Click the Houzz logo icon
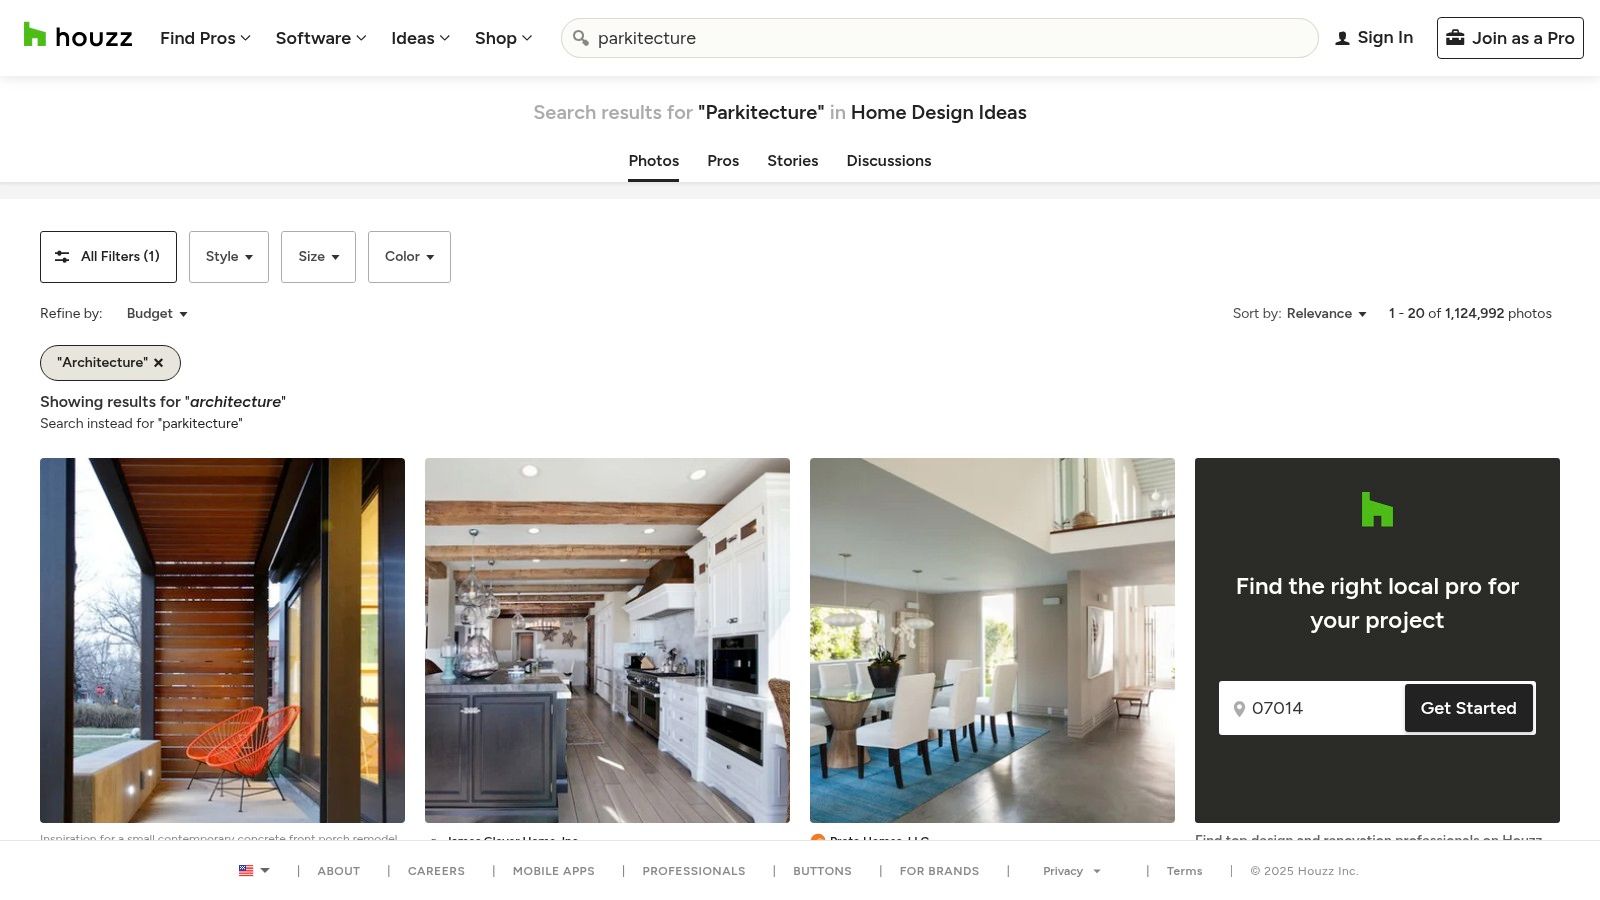 pyautogui.click(x=35, y=36)
